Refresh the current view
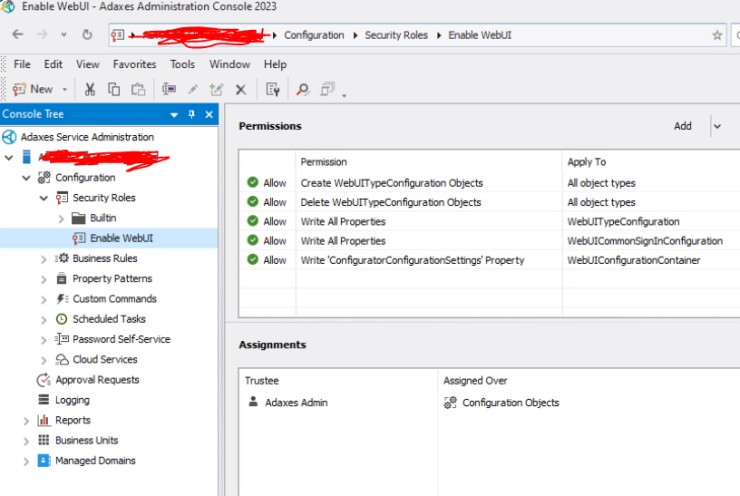740x496 pixels. click(87, 34)
